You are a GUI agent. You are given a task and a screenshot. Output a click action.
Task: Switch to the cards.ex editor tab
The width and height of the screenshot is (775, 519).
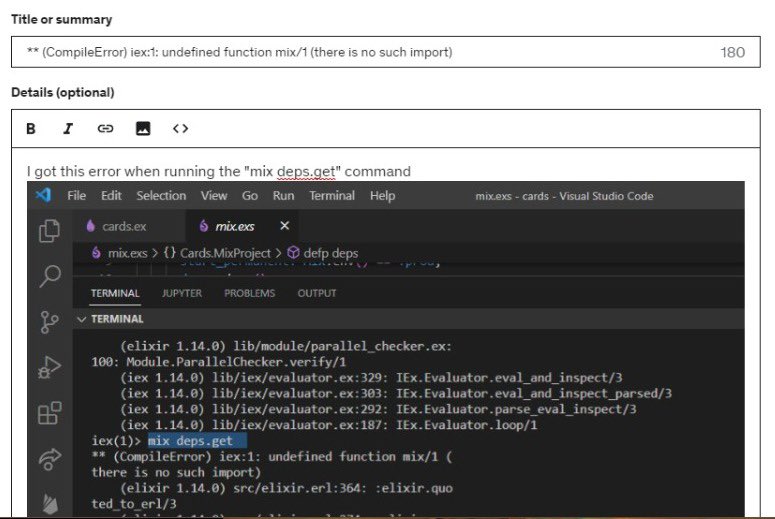click(x=129, y=226)
